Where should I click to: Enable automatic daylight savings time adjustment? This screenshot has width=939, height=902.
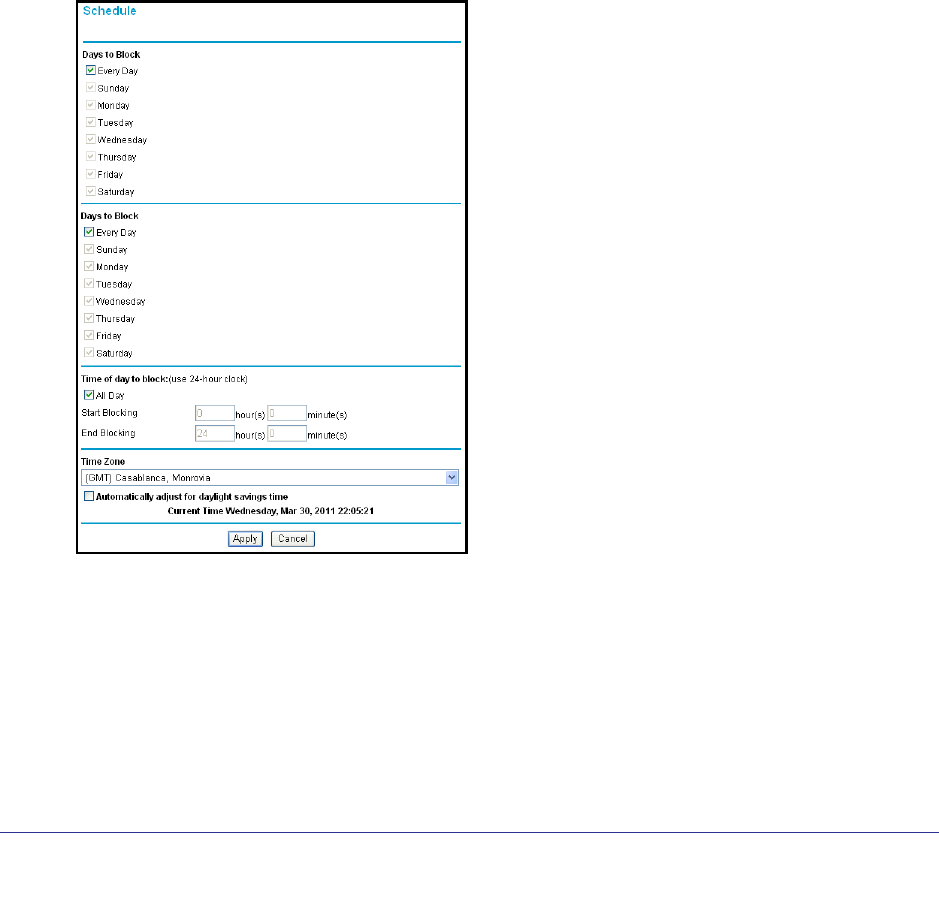point(89,496)
